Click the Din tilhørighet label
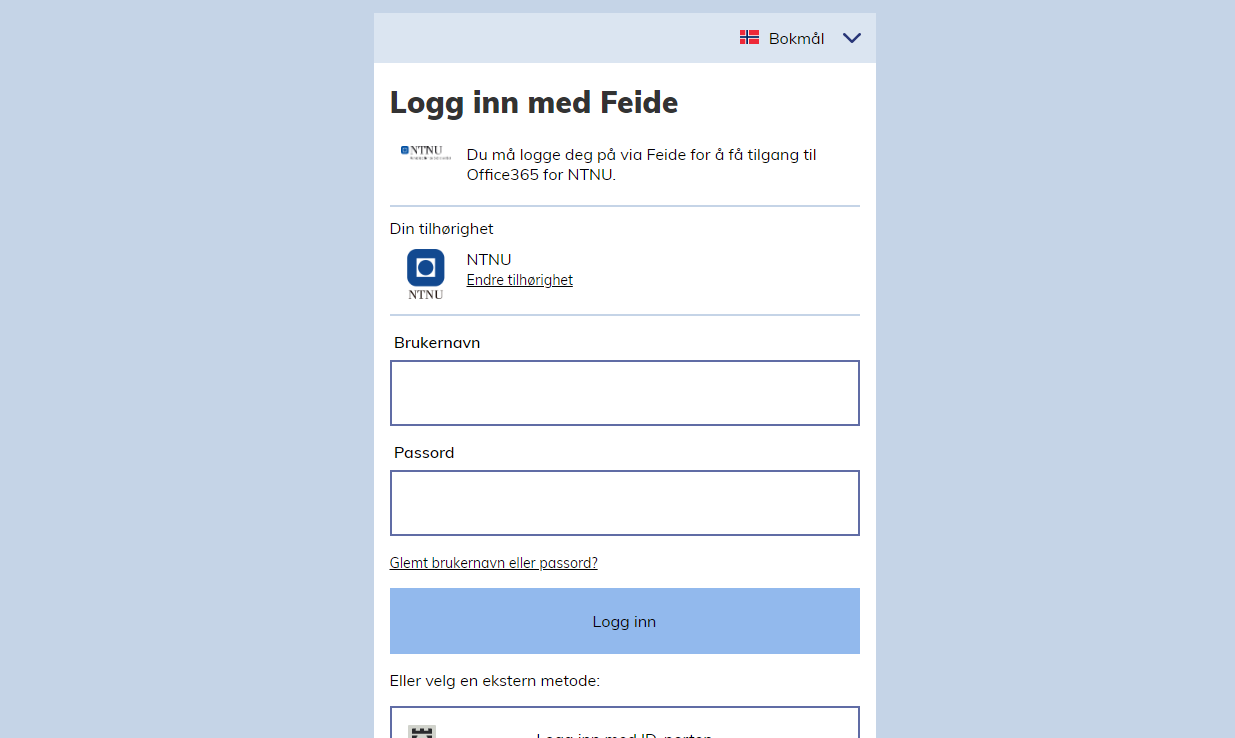The image size is (1235, 738). [x=442, y=229]
